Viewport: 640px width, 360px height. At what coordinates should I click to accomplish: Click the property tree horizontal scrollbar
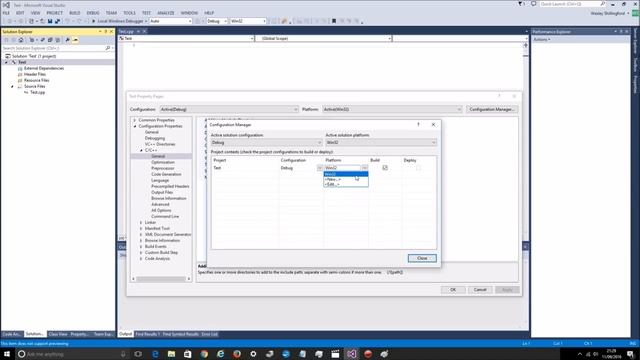click(x=161, y=279)
